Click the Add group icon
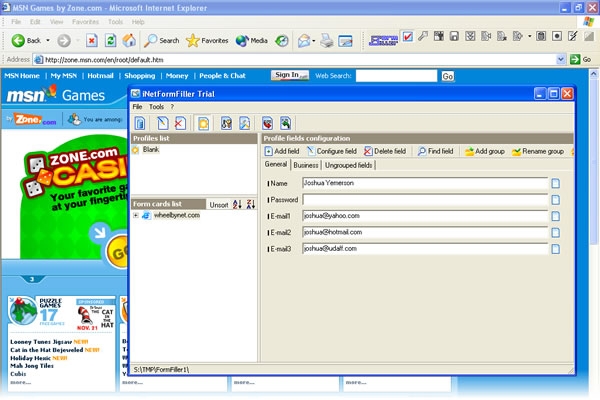 coord(468,151)
